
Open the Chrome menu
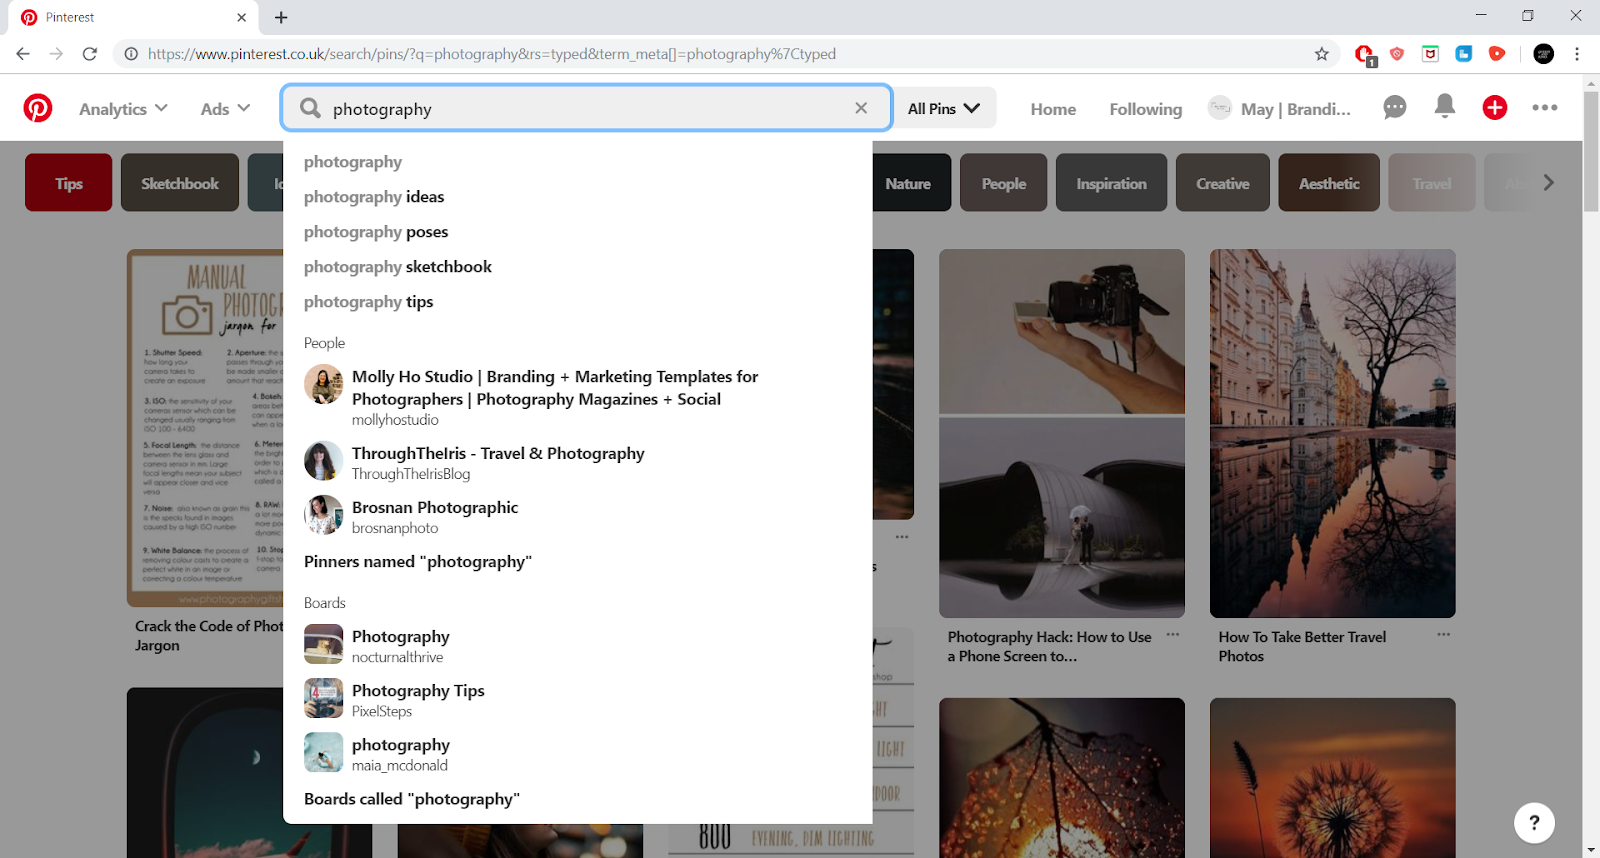[x=1577, y=54]
